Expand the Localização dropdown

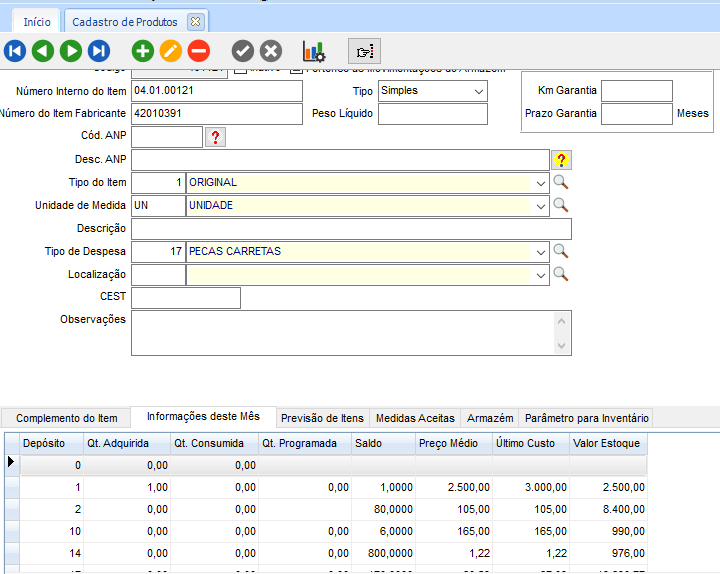click(x=541, y=274)
